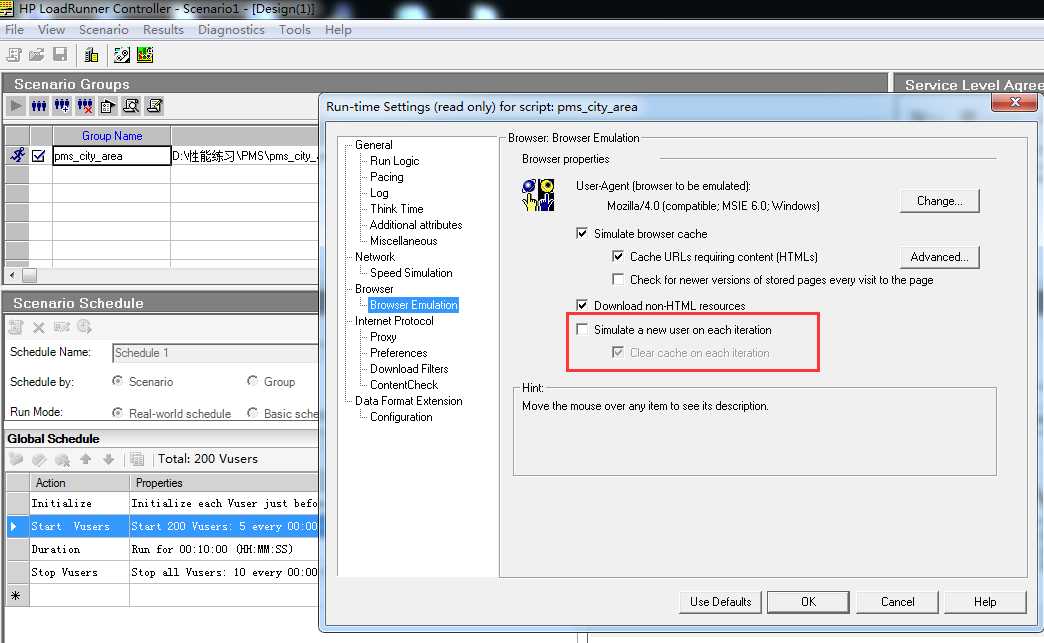Click the Start Scenario play icon in Scenario Groups
This screenshot has height=643, width=1044.
[16, 106]
